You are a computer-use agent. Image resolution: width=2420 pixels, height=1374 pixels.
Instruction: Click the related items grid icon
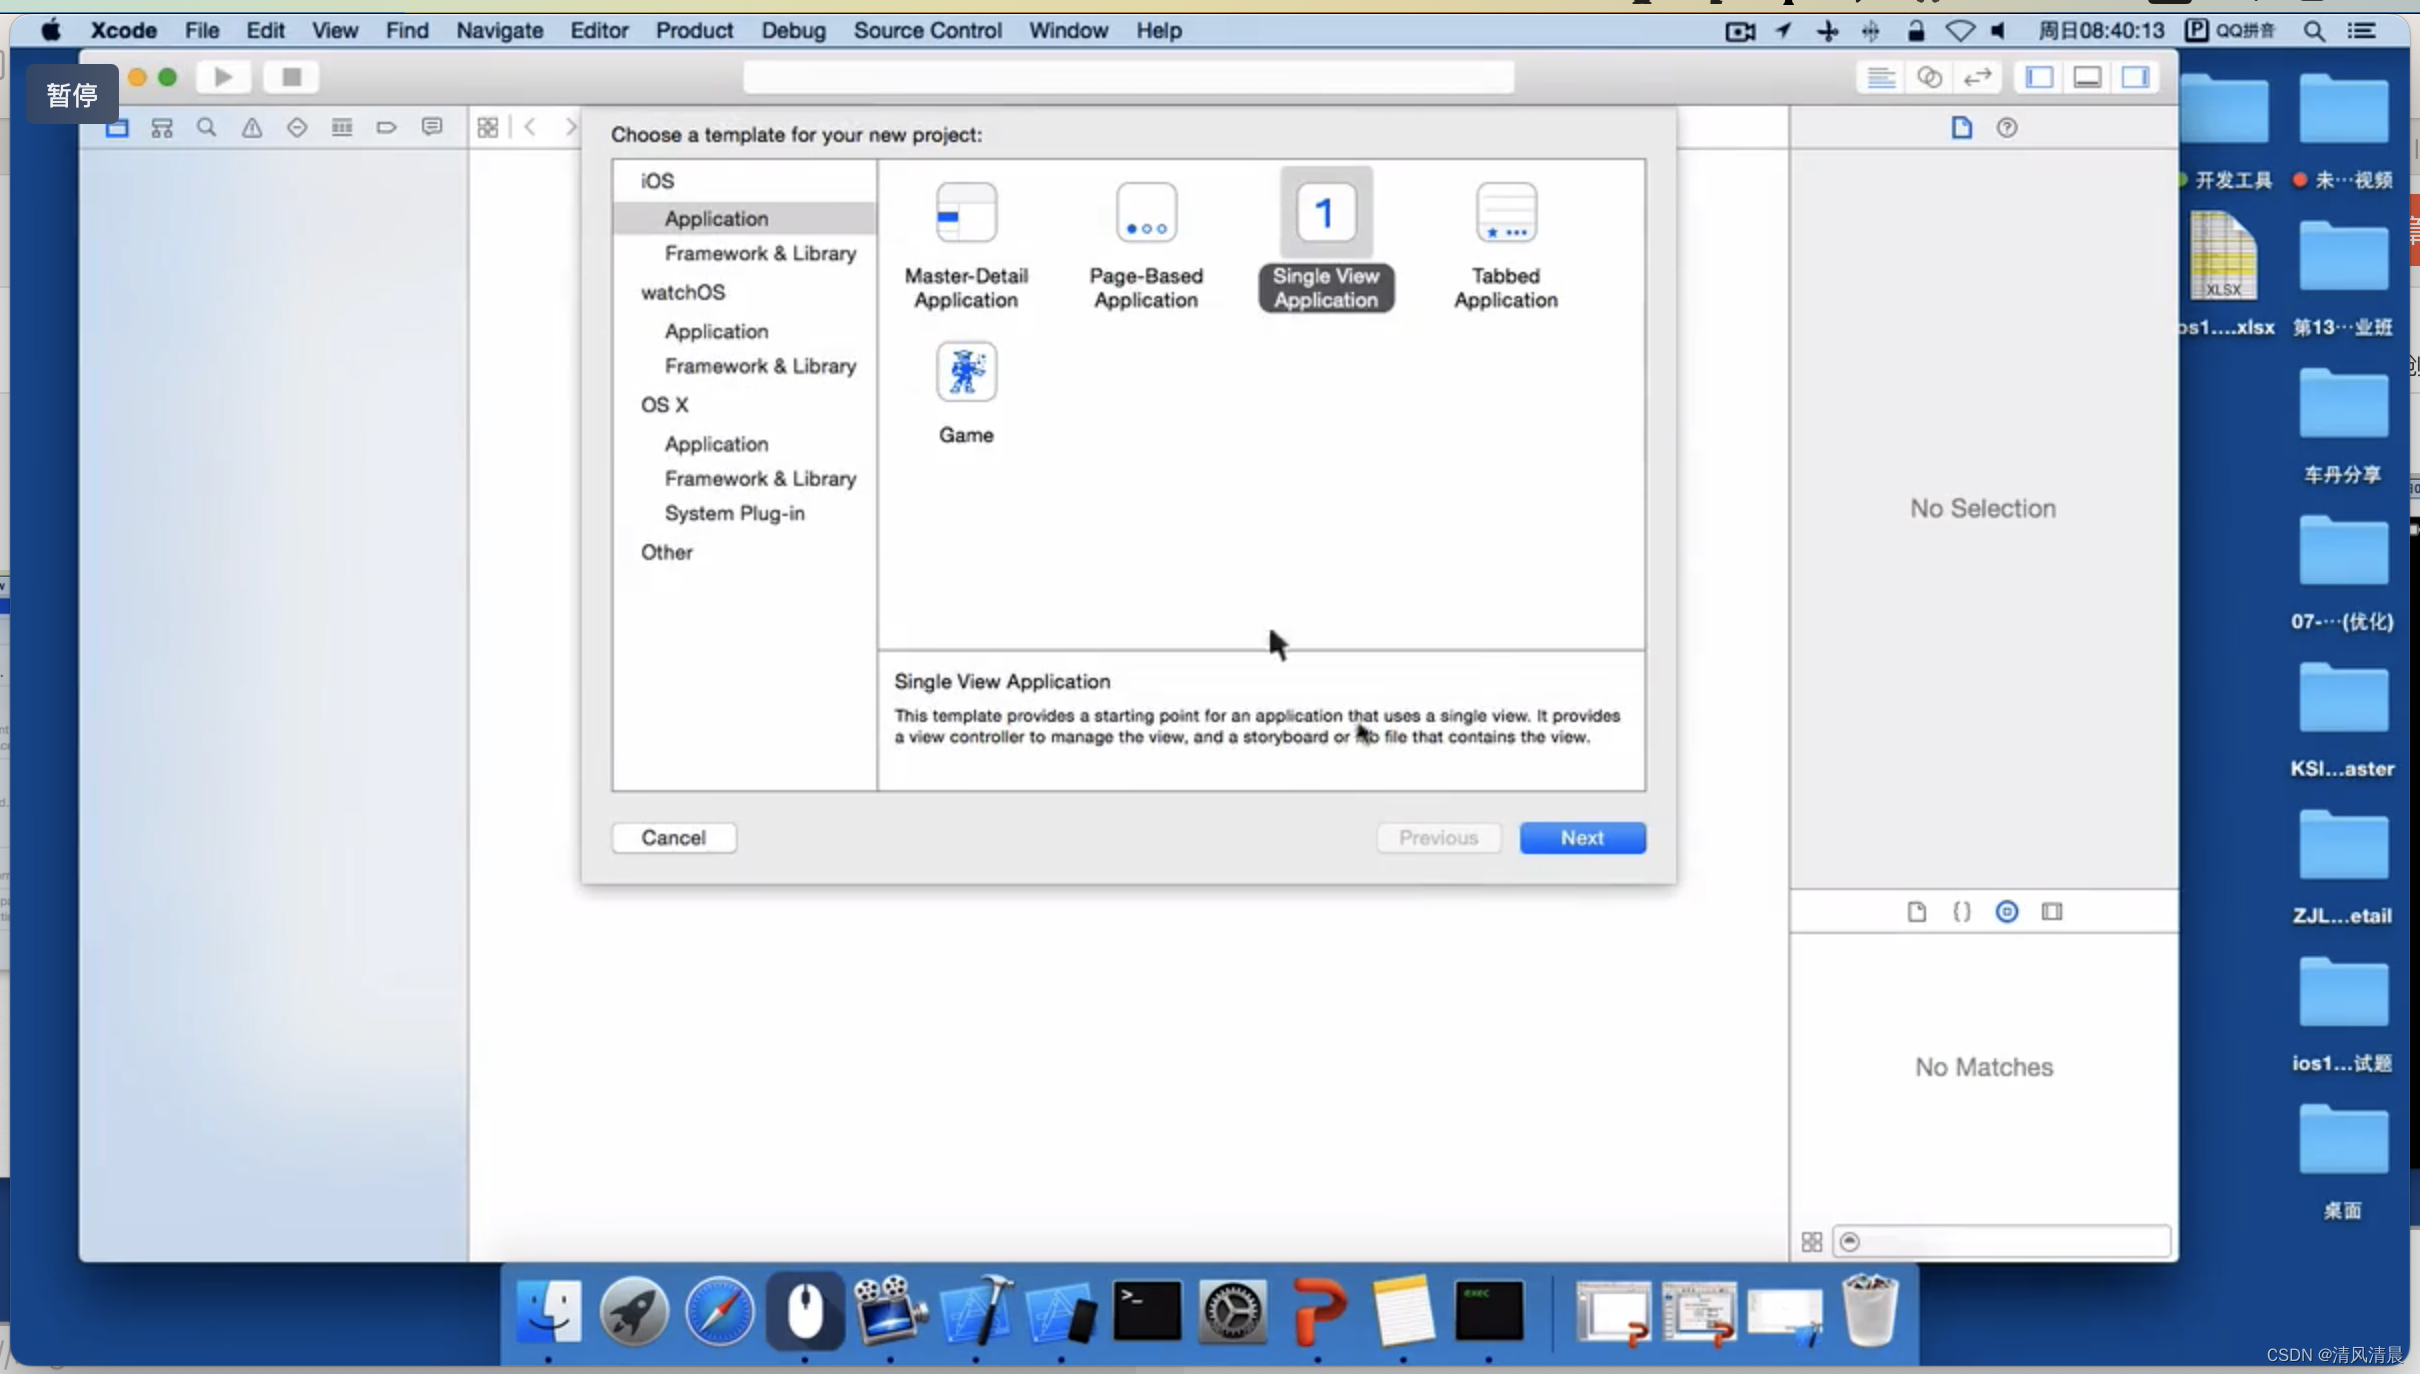coord(488,127)
